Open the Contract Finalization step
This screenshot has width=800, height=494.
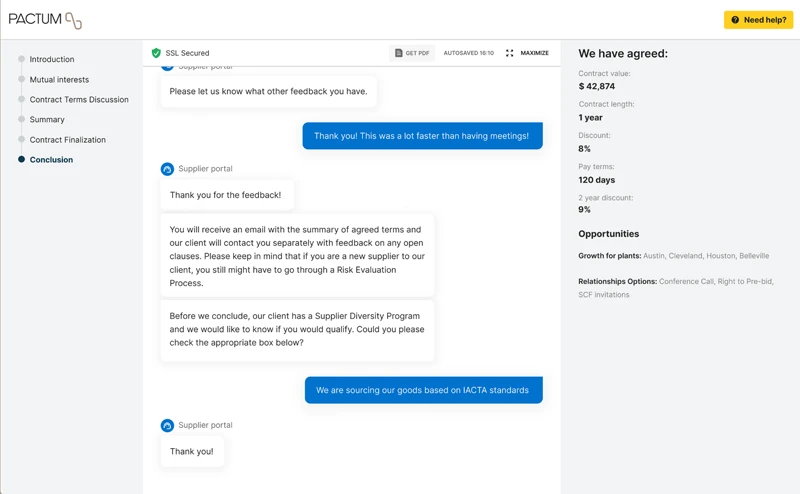tap(67, 140)
